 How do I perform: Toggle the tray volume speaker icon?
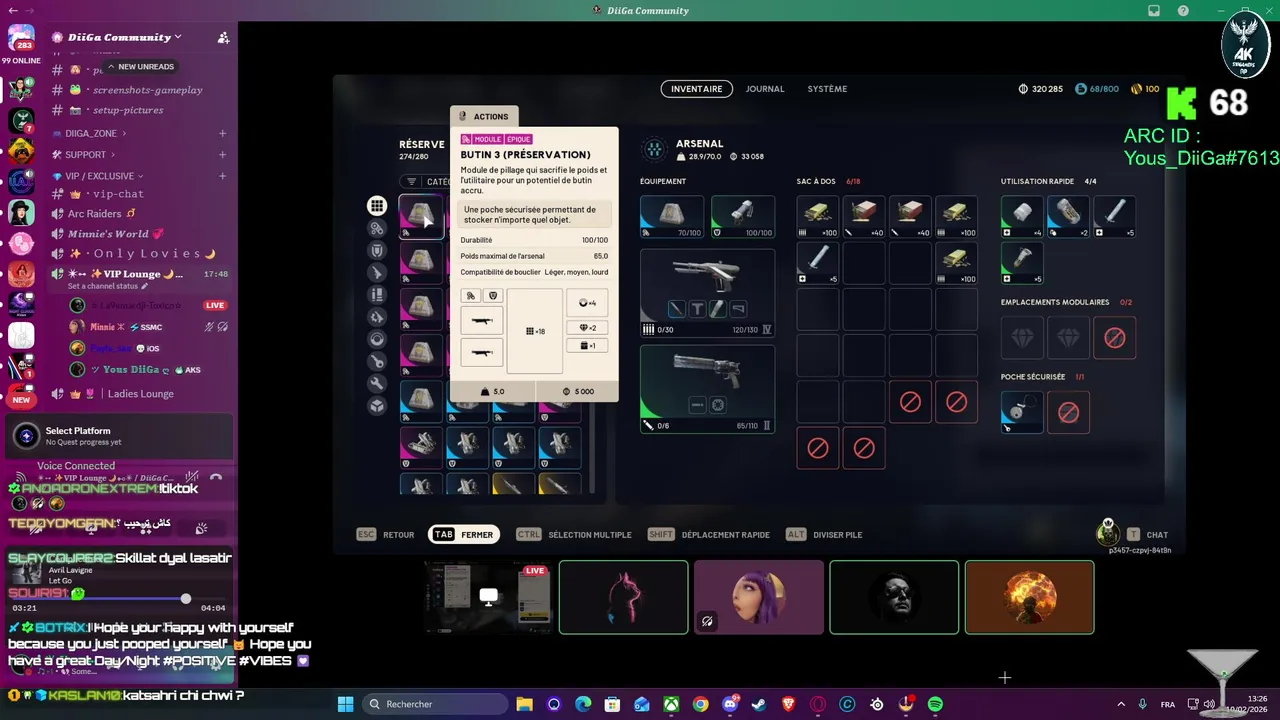pos(1209,704)
